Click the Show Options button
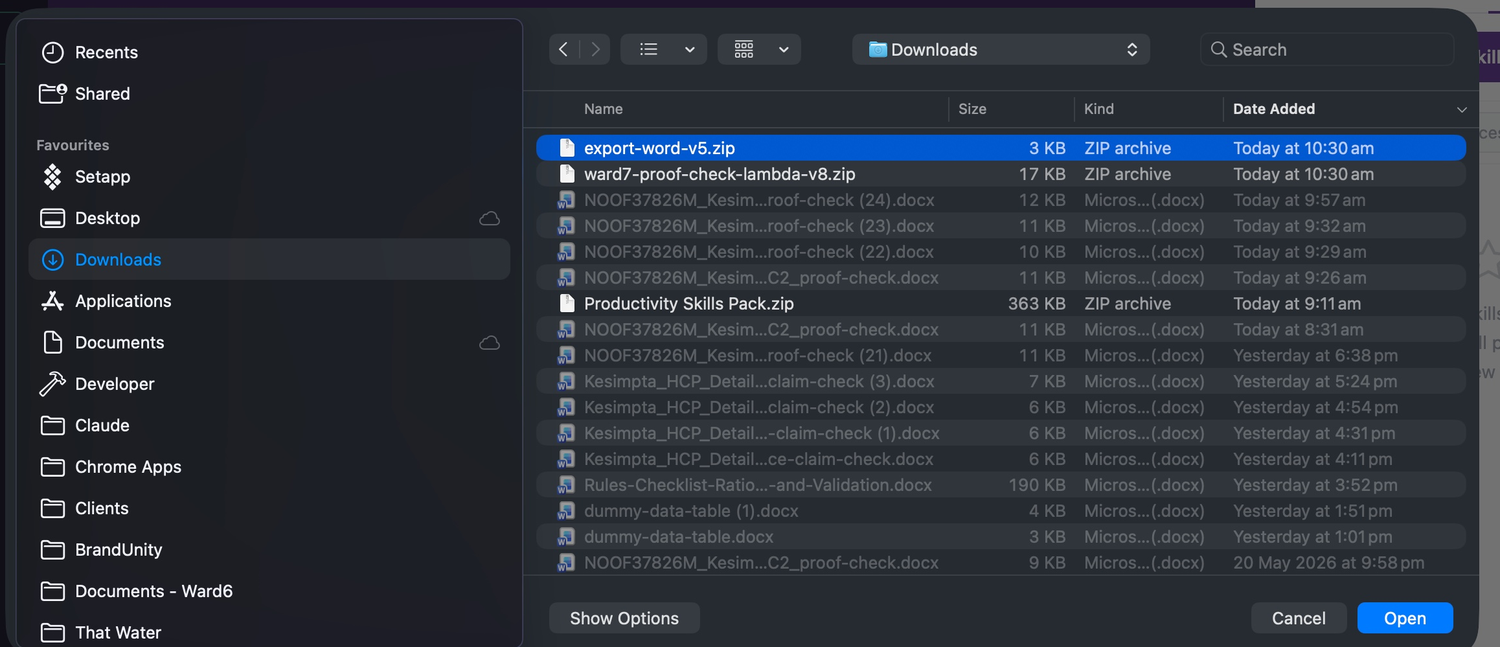This screenshot has height=647, width=1500. click(x=624, y=618)
